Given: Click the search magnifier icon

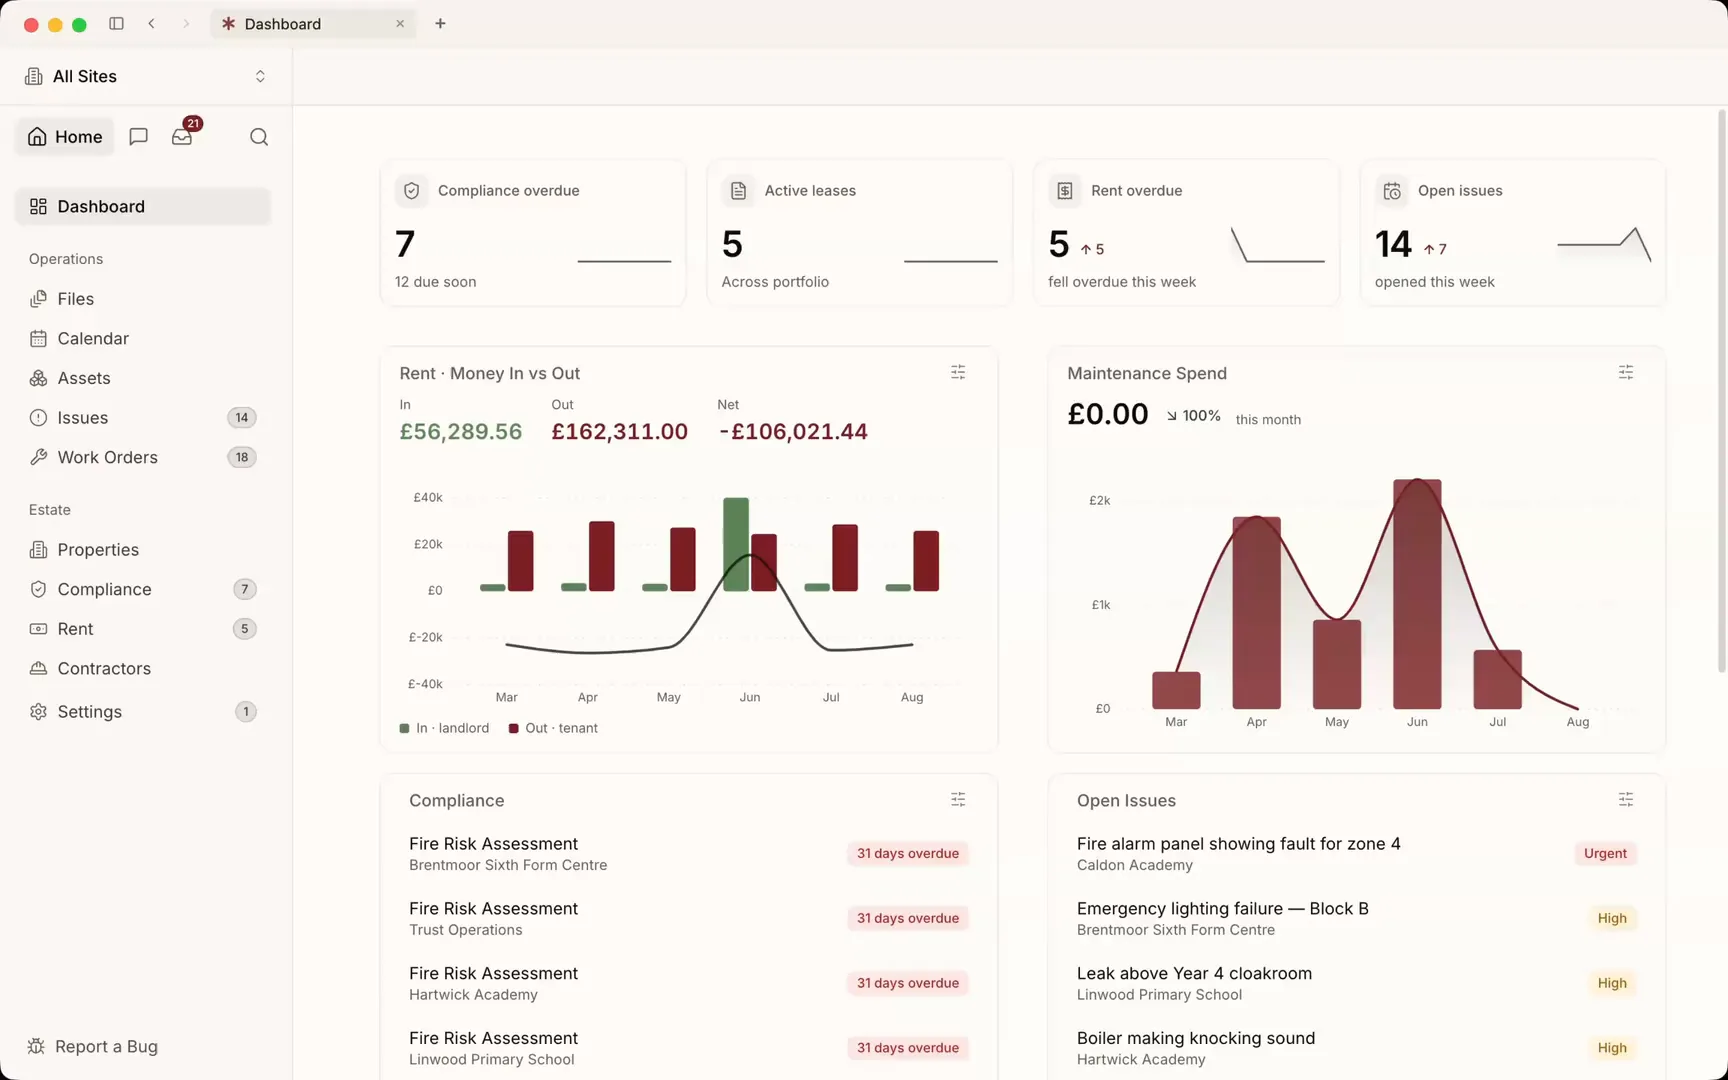Looking at the screenshot, I should tap(259, 137).
